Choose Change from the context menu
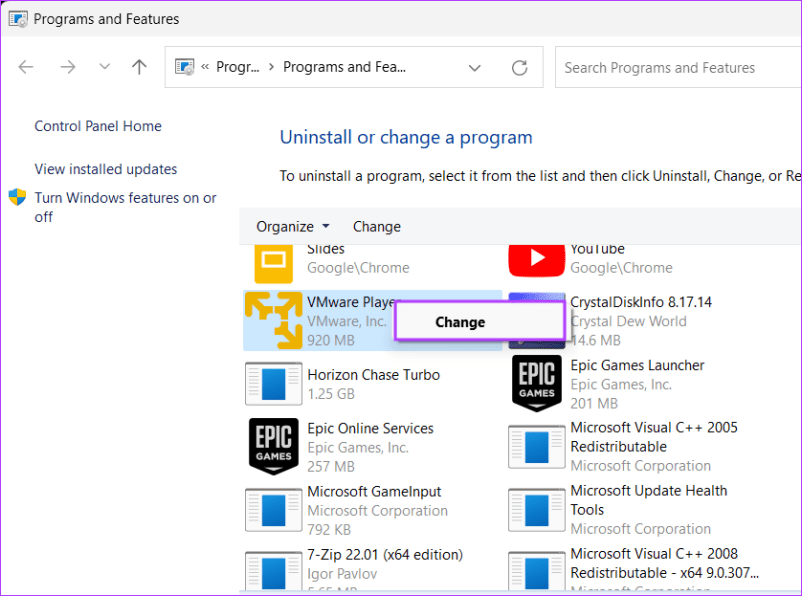This screenshot has height=596, width=802. pos(460,322)
